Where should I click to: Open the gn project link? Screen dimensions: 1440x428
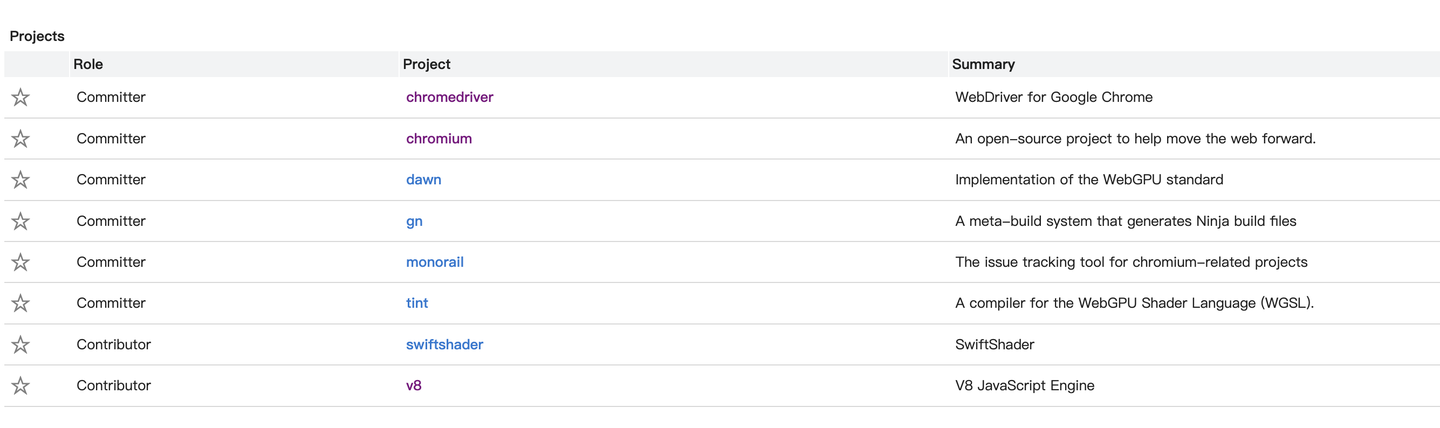click(x=414, y=221)
